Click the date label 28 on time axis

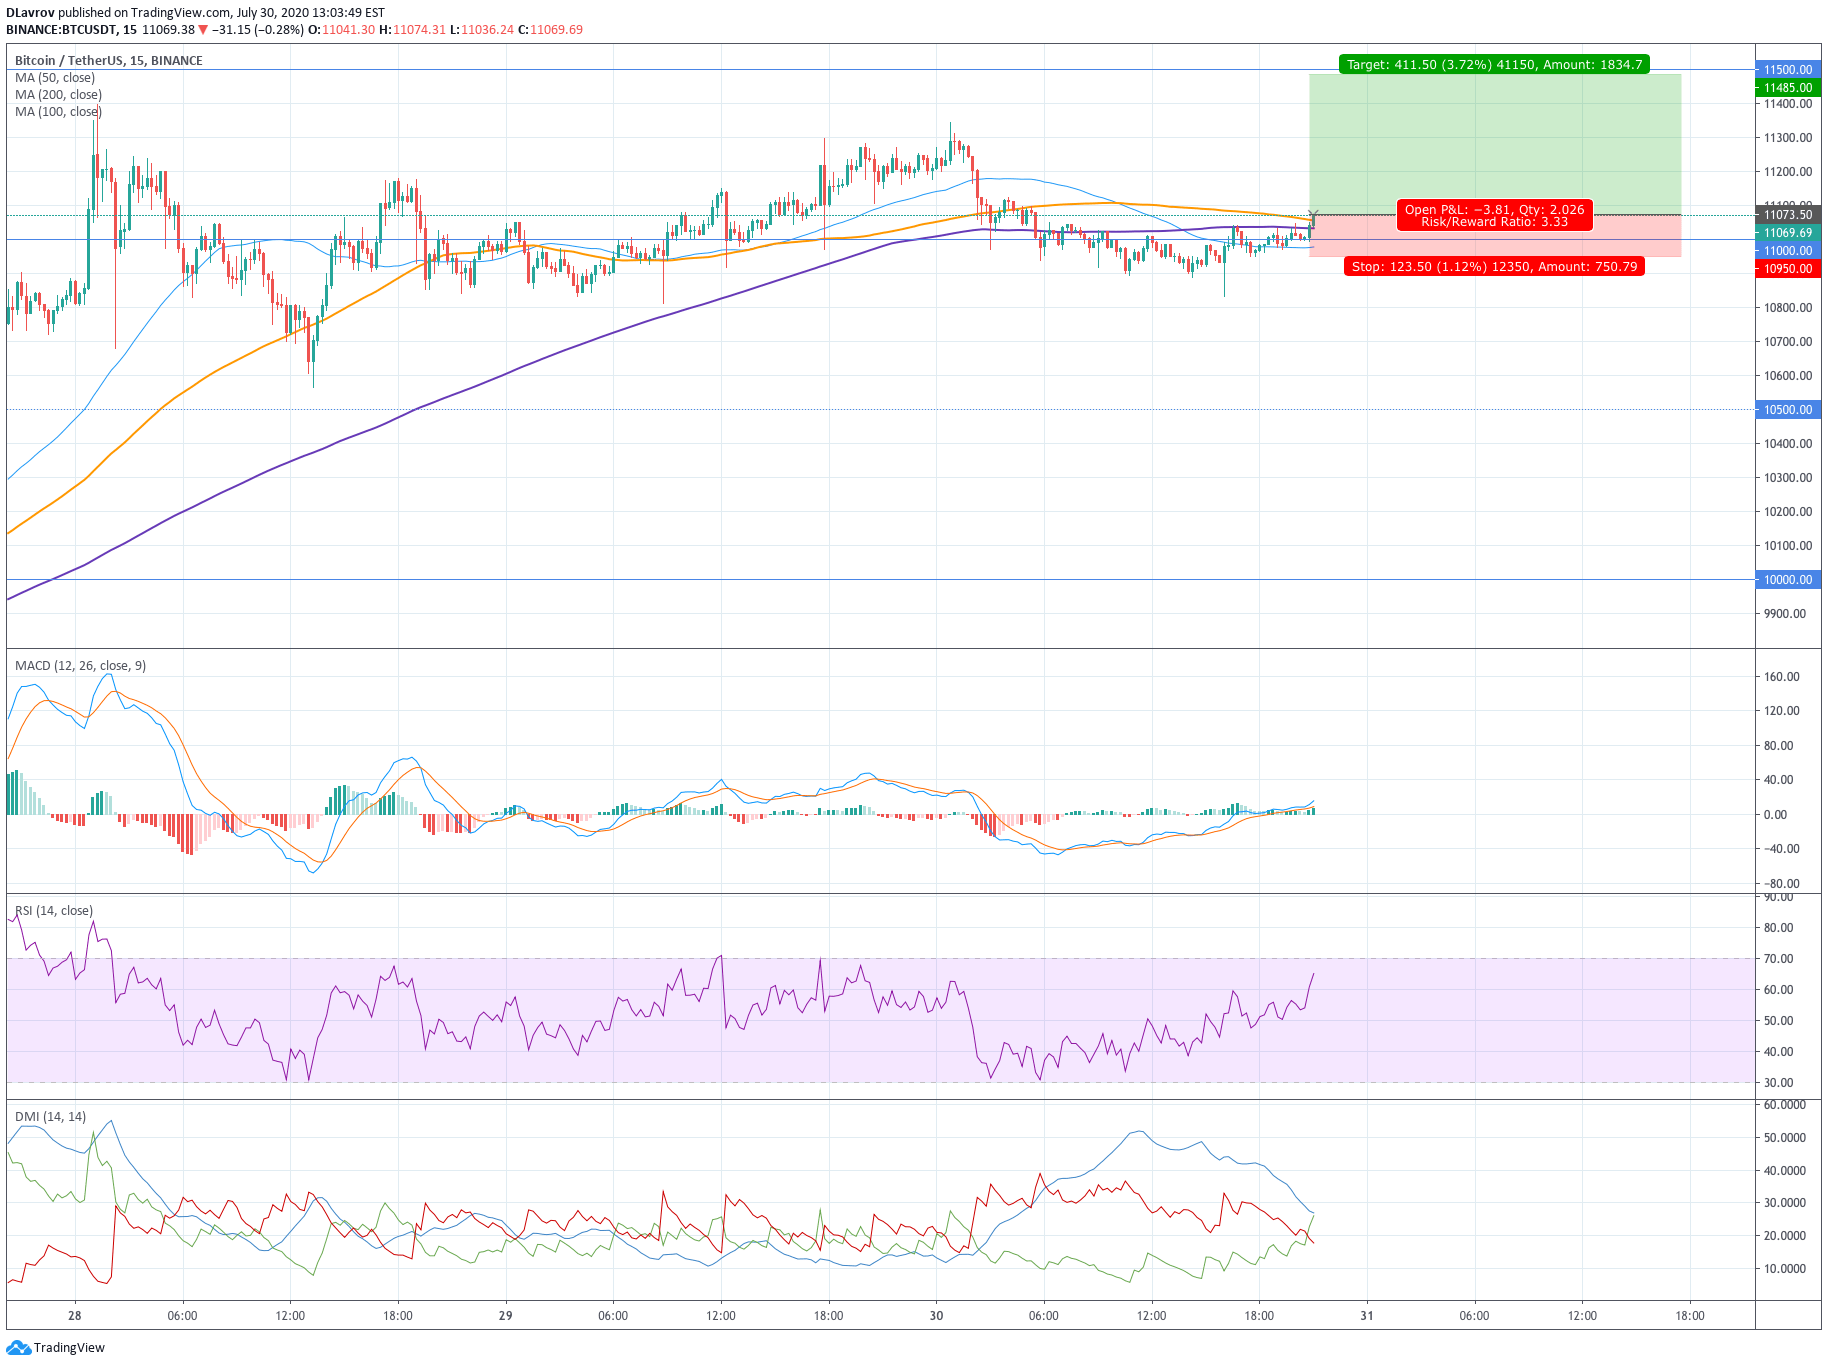pyautogui.click(x=75, y=1316)
